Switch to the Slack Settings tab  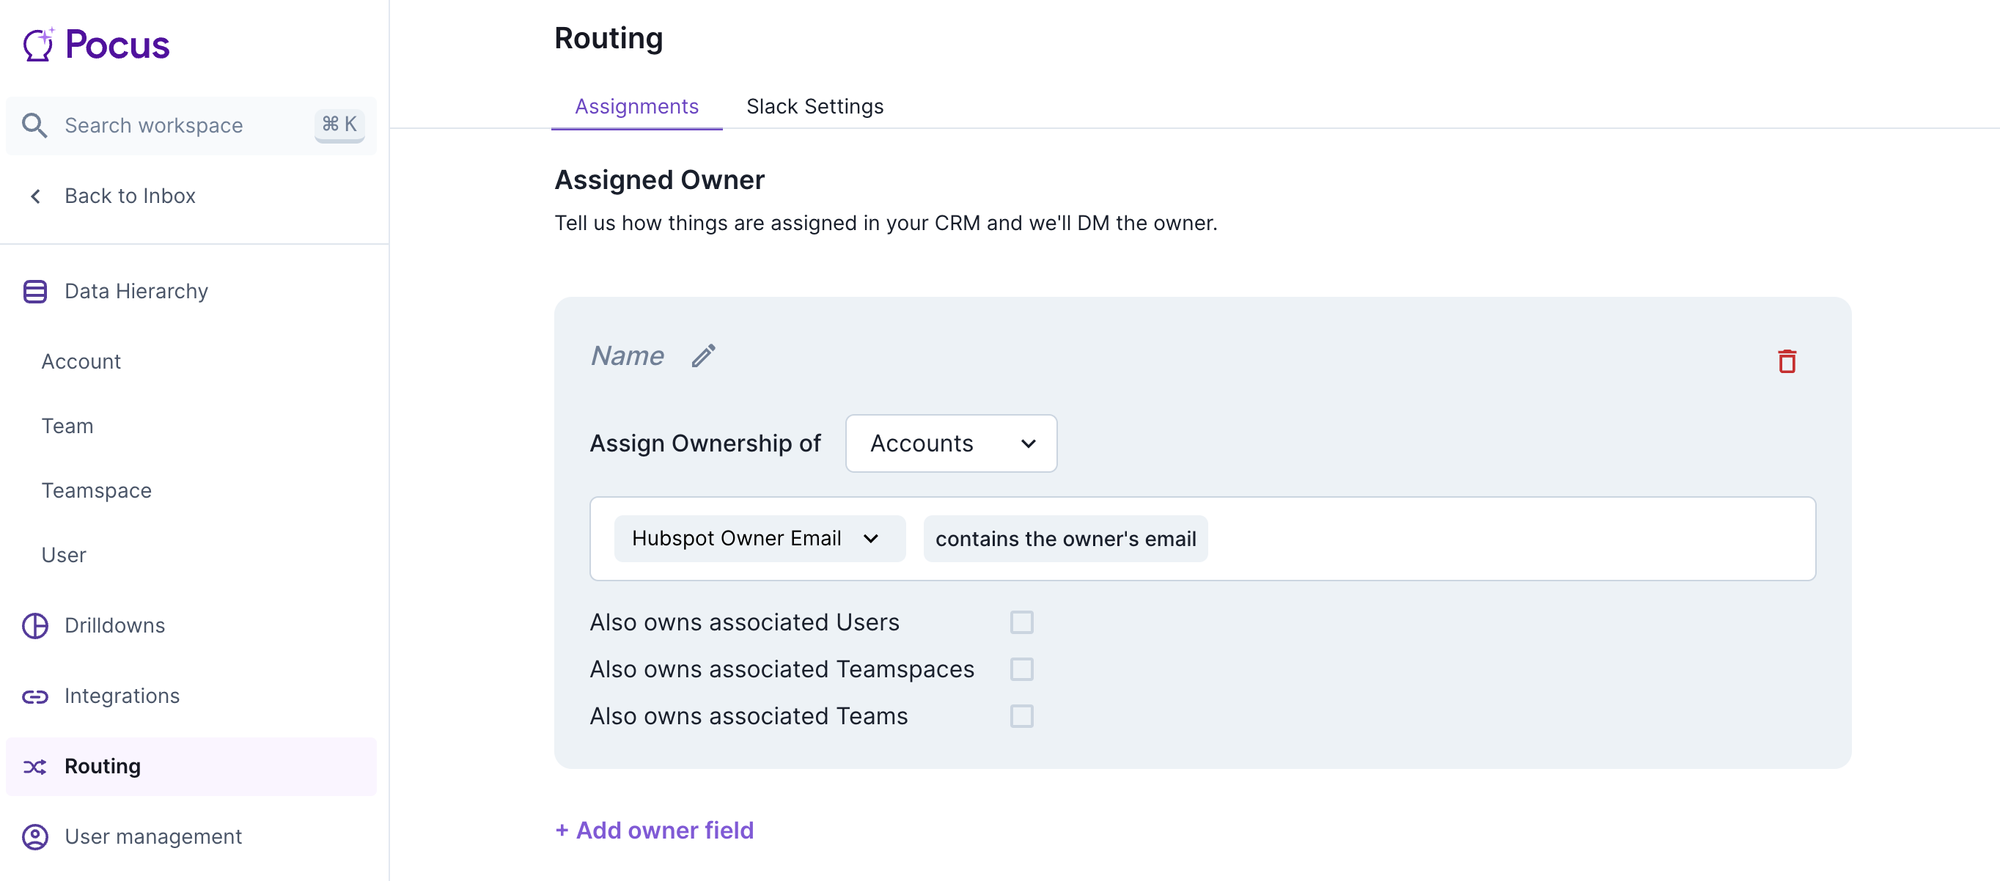click(814, 107)
